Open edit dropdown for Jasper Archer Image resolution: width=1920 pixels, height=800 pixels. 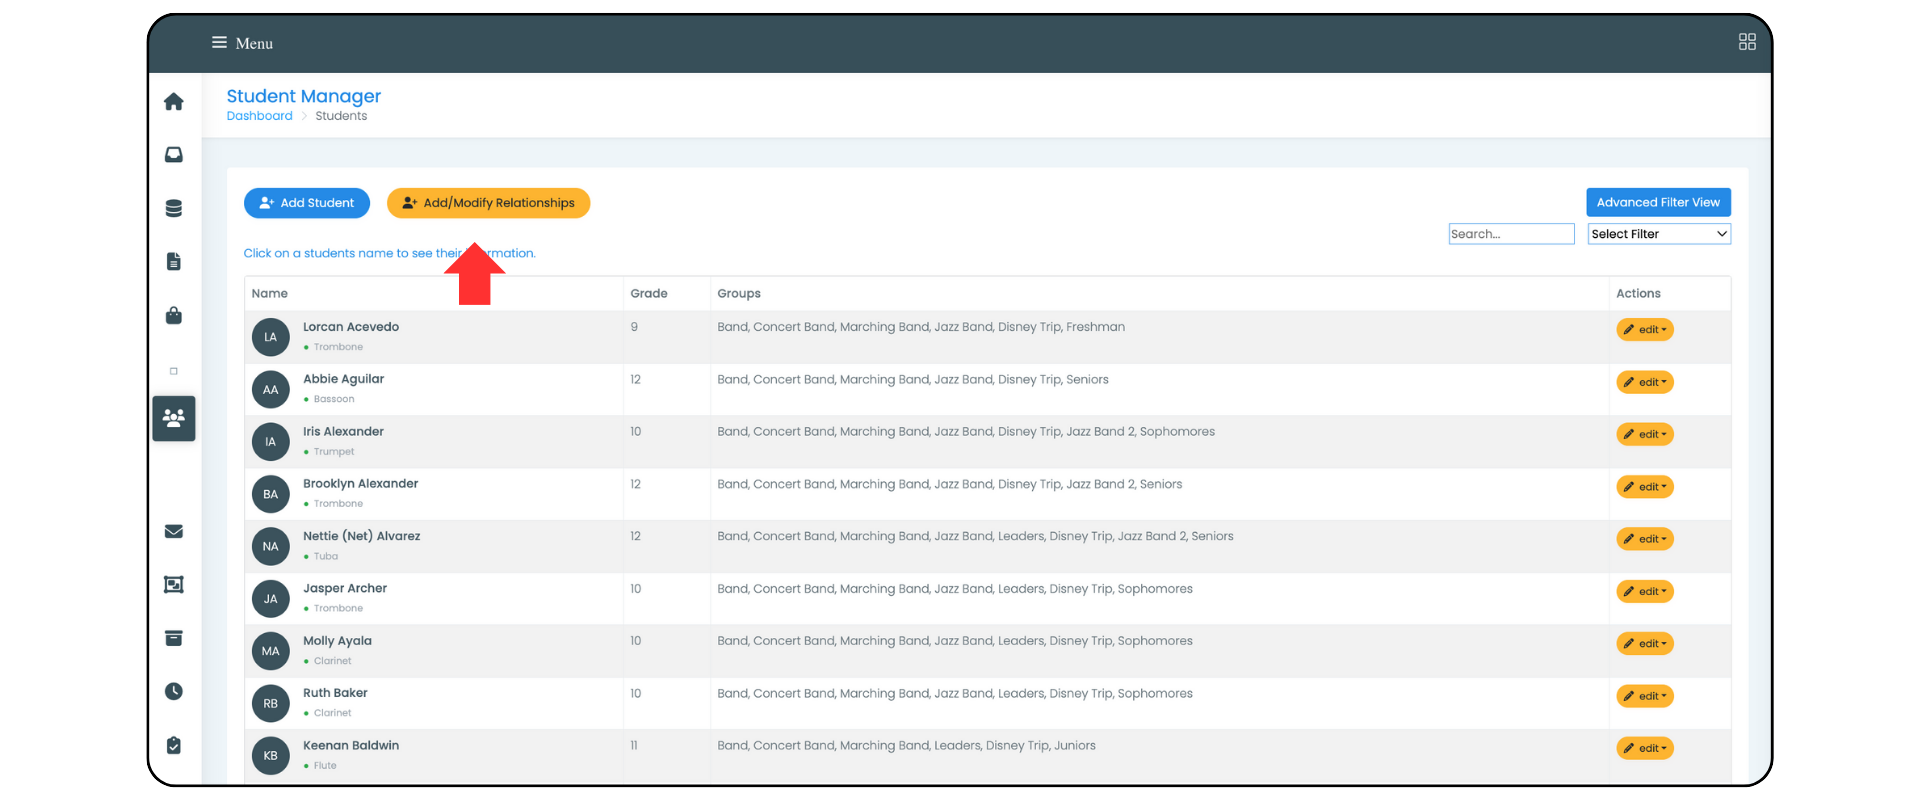[x=1645, y=591]
